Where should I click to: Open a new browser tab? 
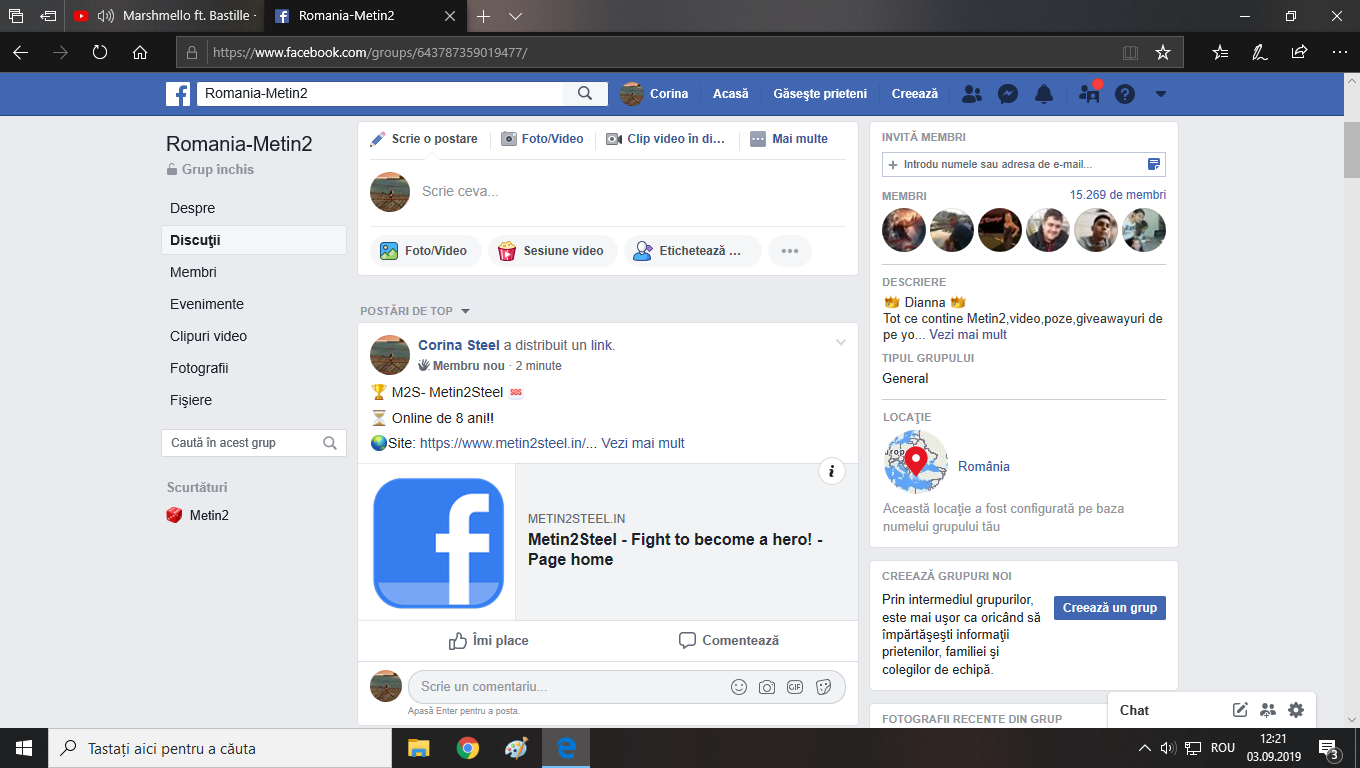coord(483,16)
